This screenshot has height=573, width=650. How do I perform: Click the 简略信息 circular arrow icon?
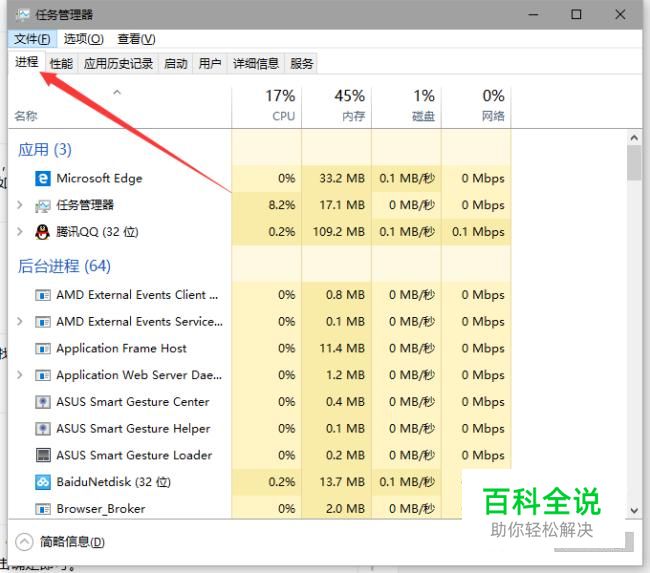tap(24, 542)
